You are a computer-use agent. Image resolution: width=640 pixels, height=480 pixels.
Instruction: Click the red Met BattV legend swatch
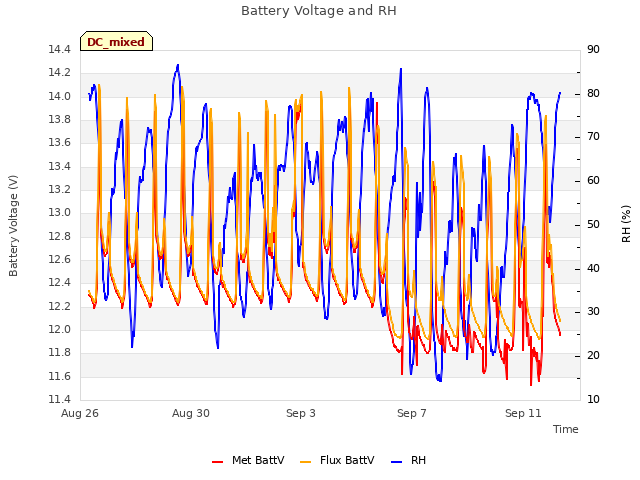pos(218,462)
